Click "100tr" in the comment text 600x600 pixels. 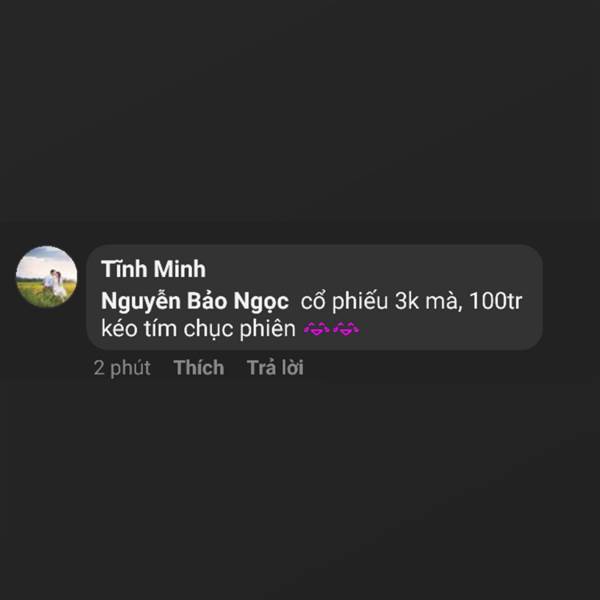pyautogui.click(x=496, y=301)
